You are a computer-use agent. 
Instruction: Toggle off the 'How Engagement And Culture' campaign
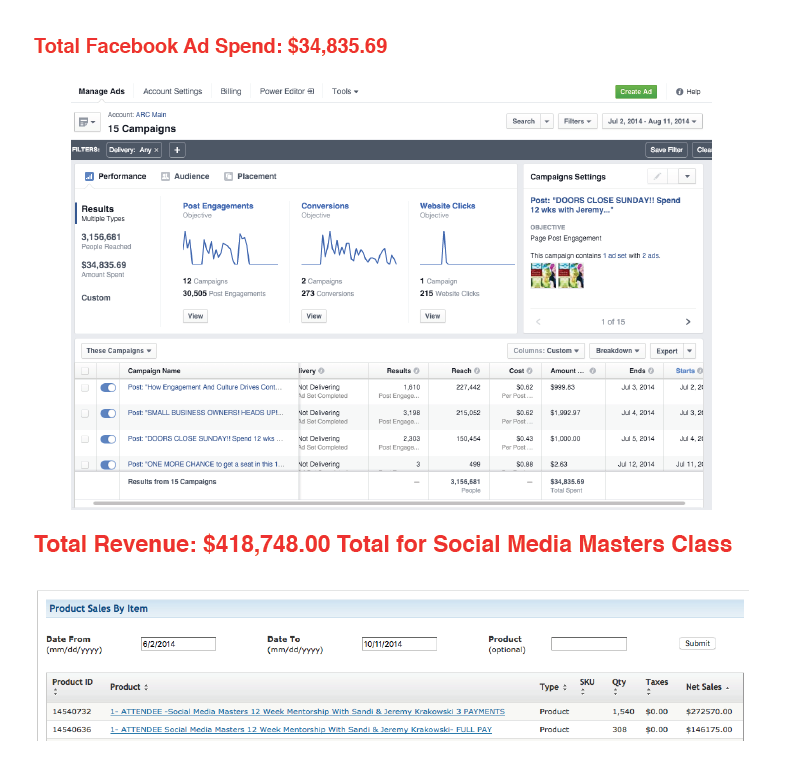(x=109, y=386)
